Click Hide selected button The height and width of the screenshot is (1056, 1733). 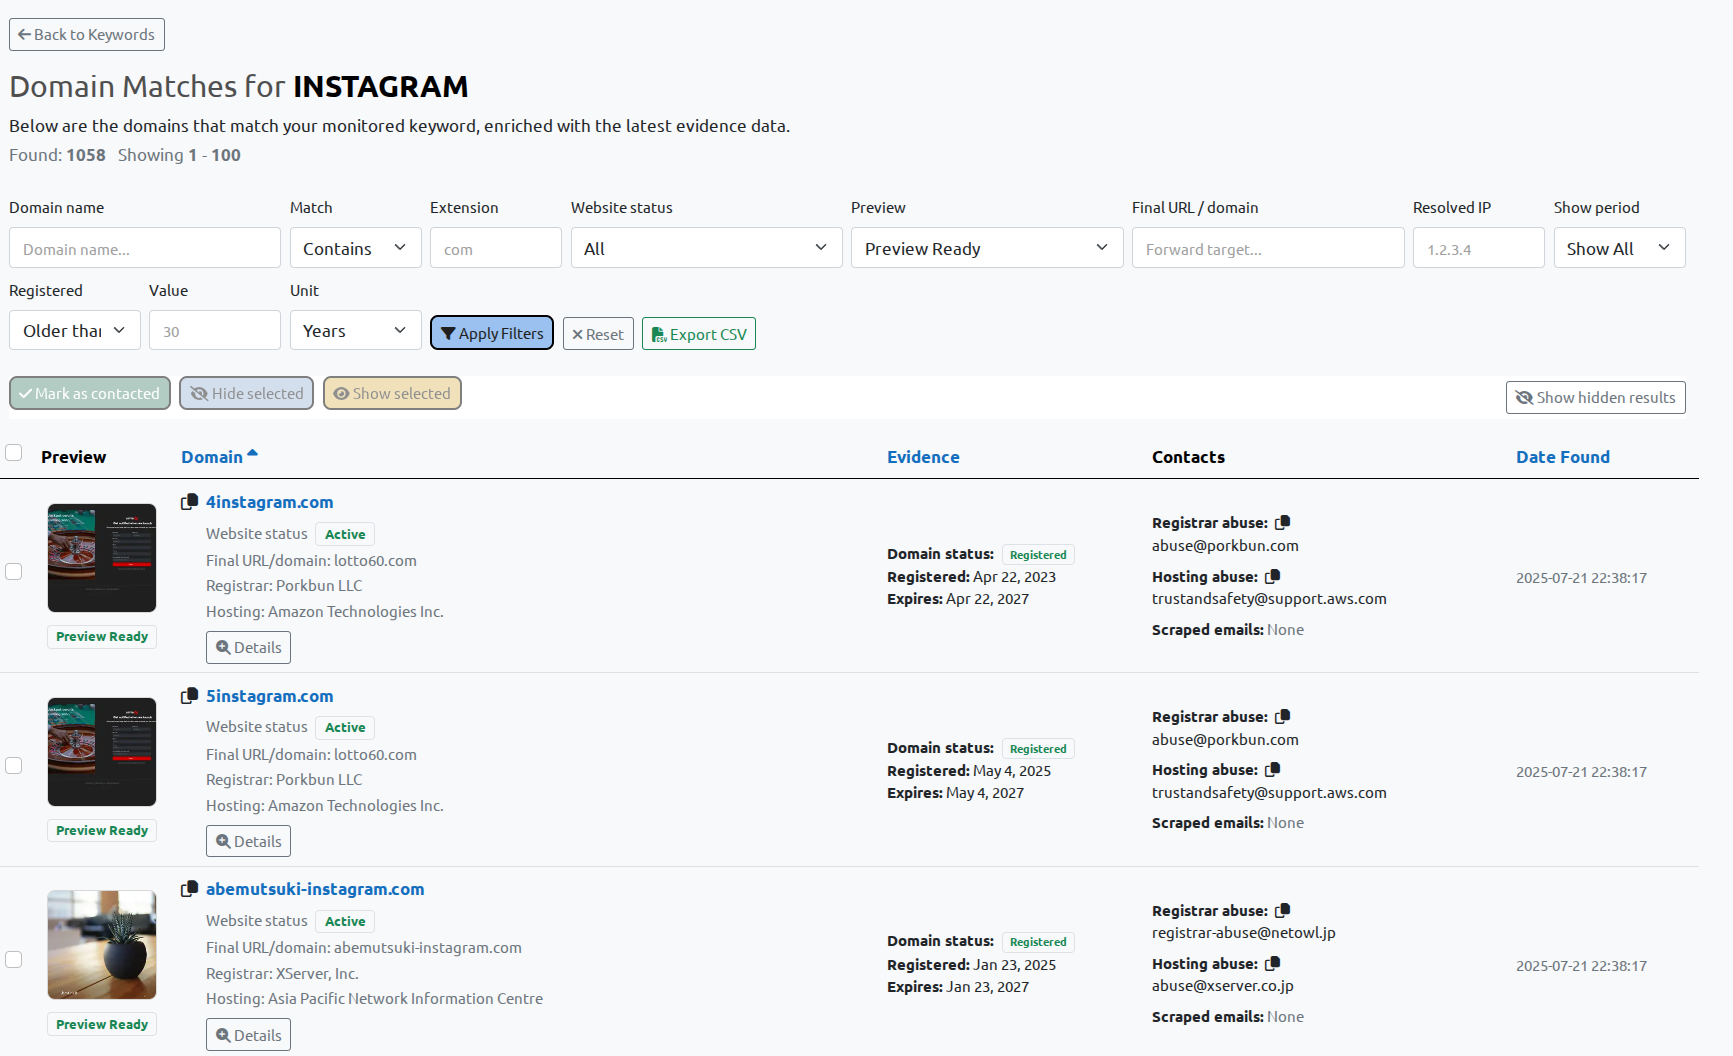point(246,393)
